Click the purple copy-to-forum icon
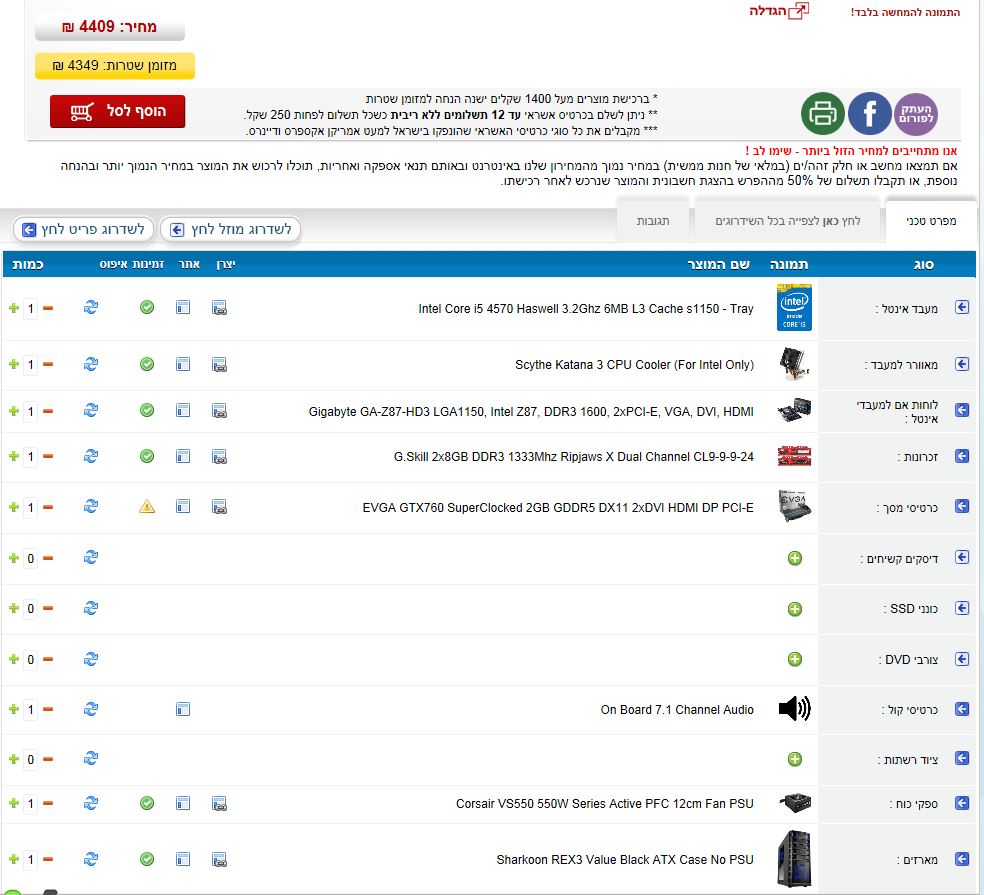This screenshot has width=984, height=895. point(915,113)
